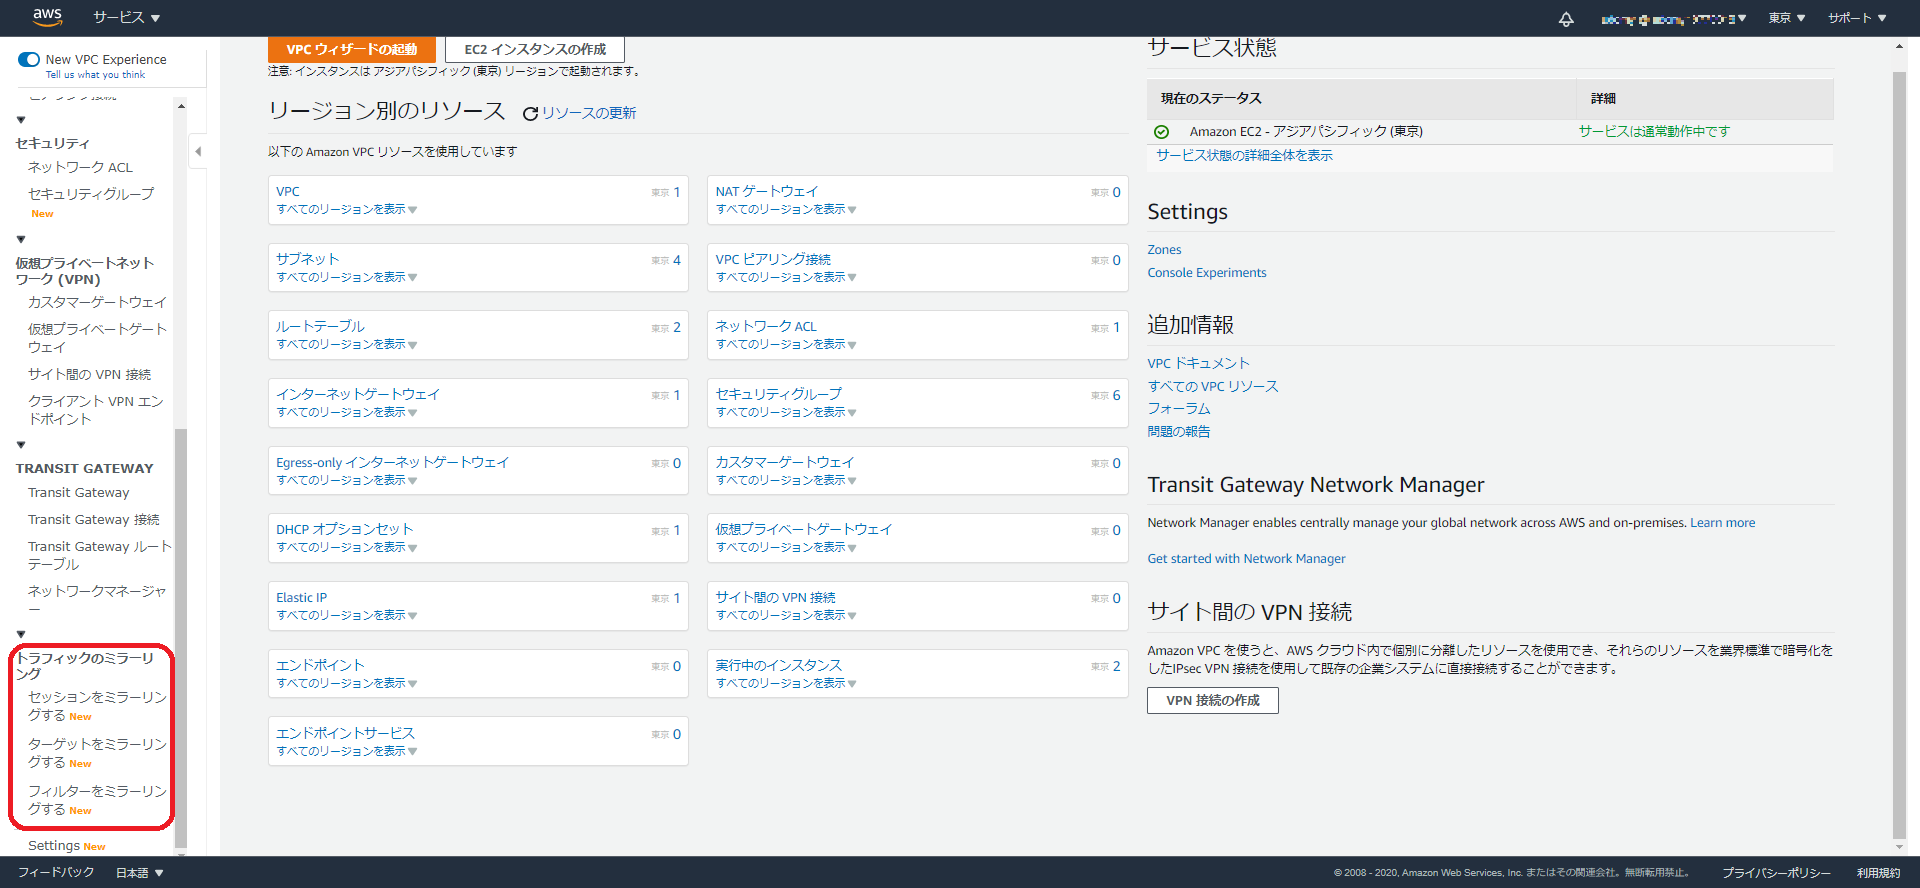Click the AWS logo home icon
This screenshot has width=1920, height=888.
click(47, 17)
